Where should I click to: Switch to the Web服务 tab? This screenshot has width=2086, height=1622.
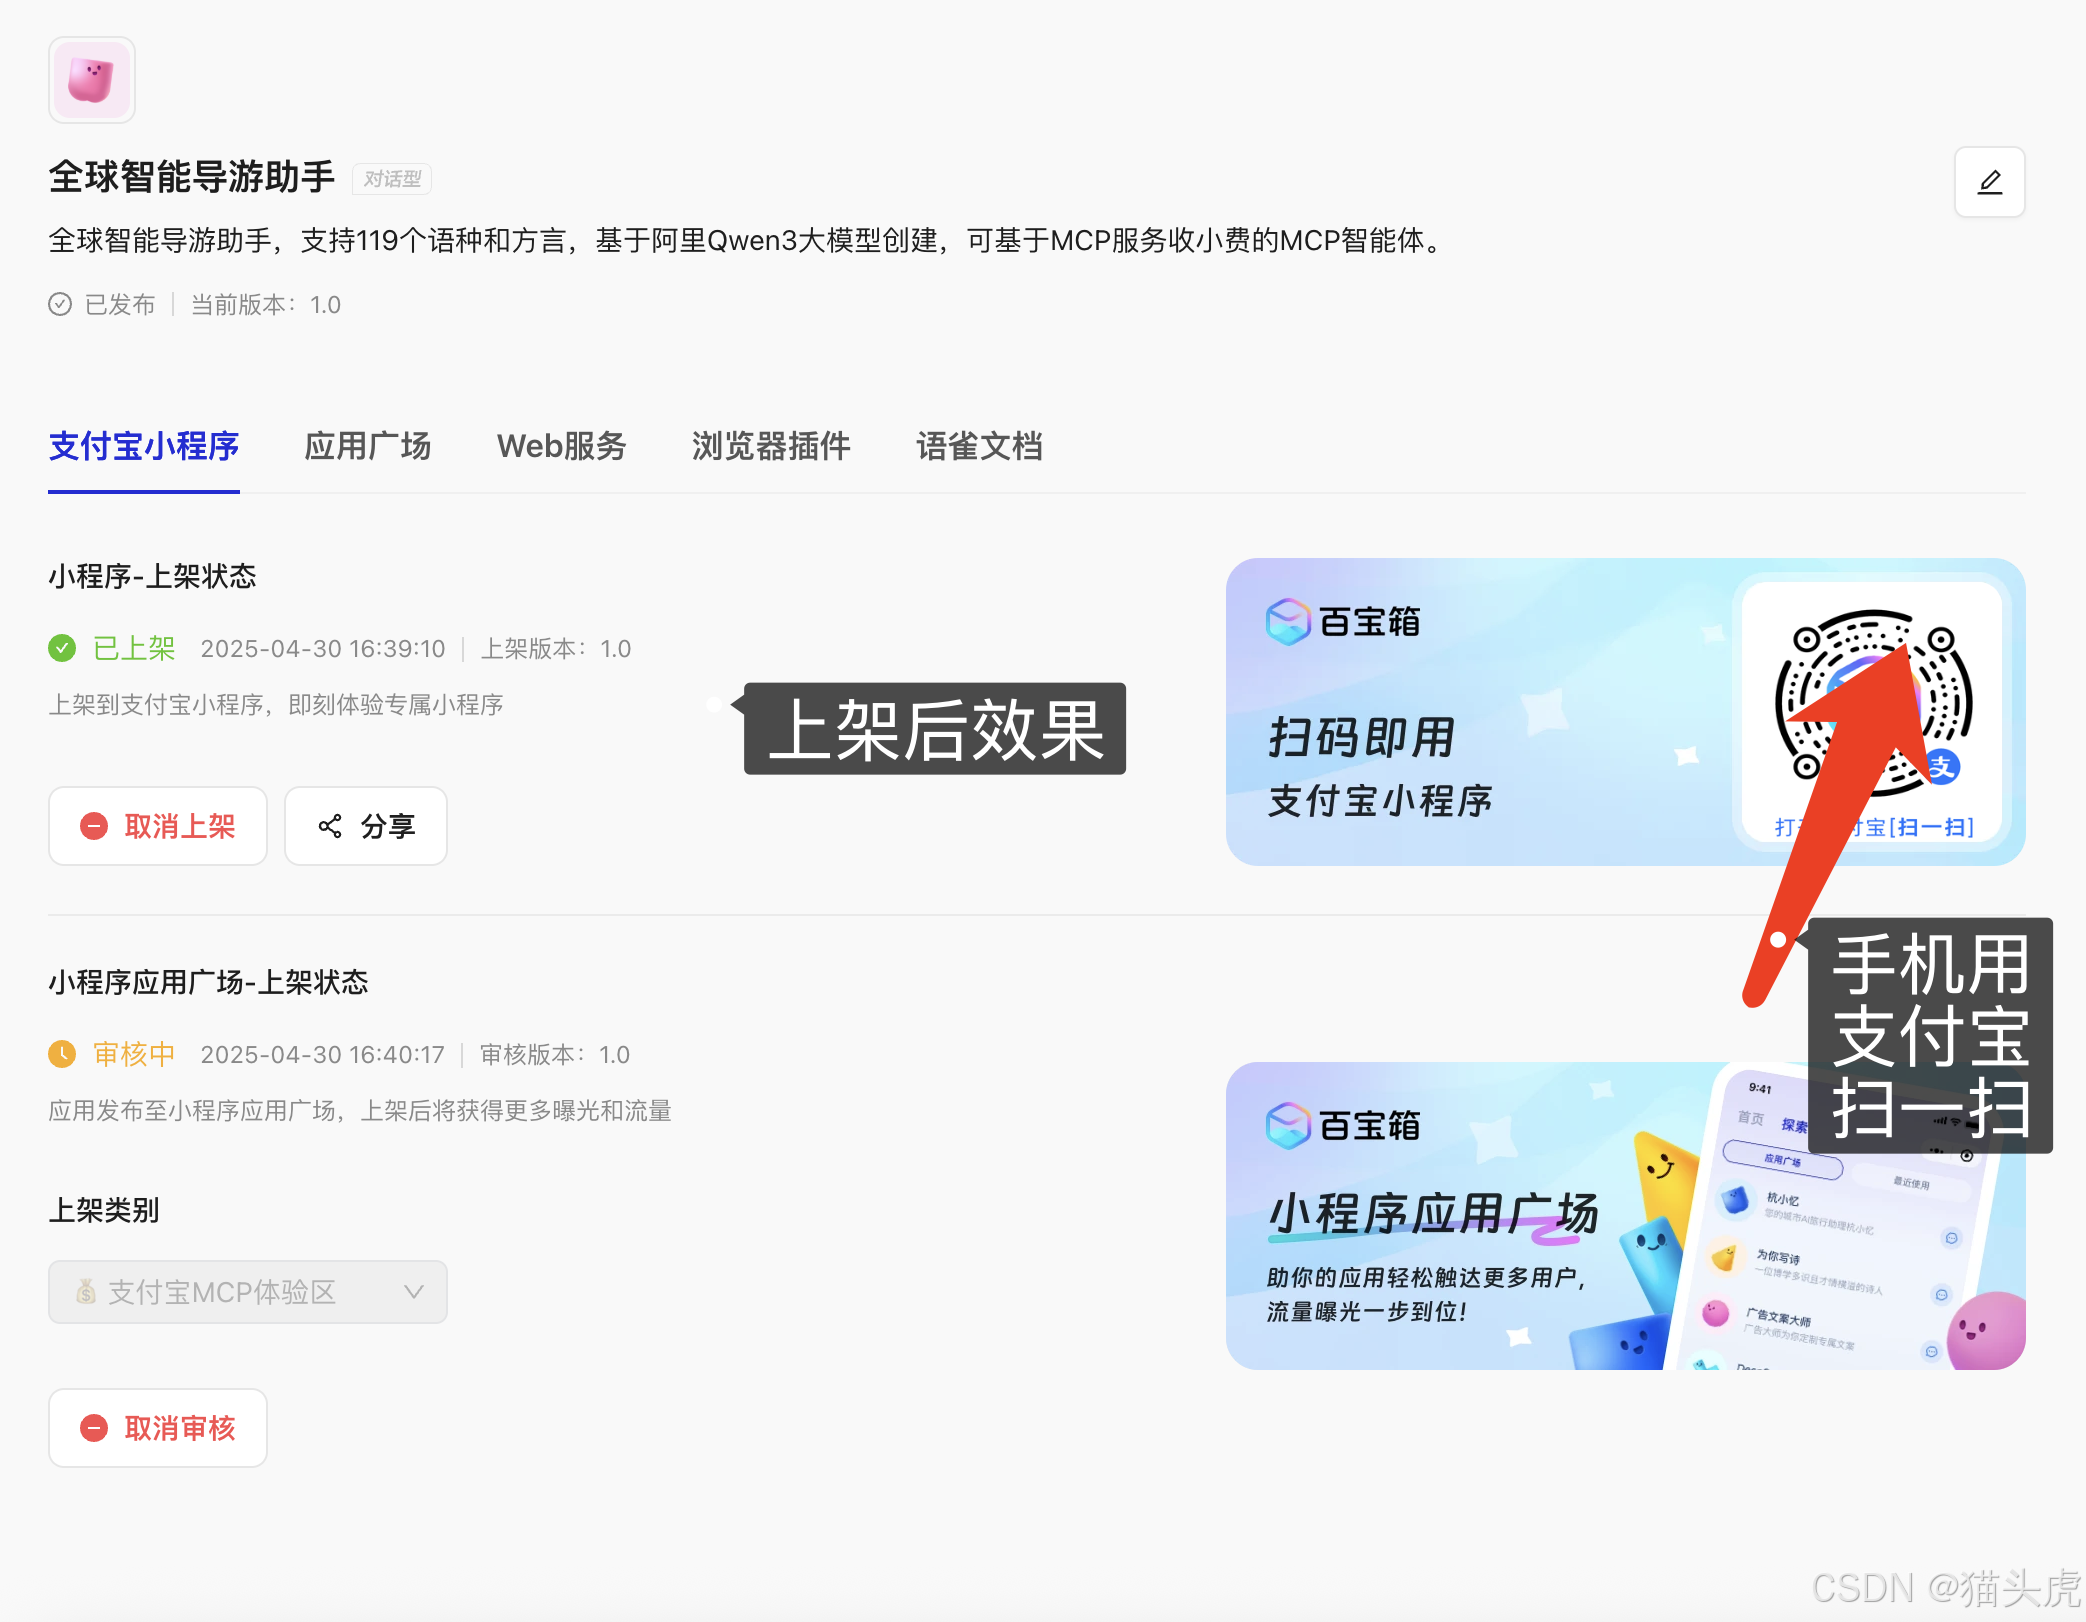click(561, 447)
